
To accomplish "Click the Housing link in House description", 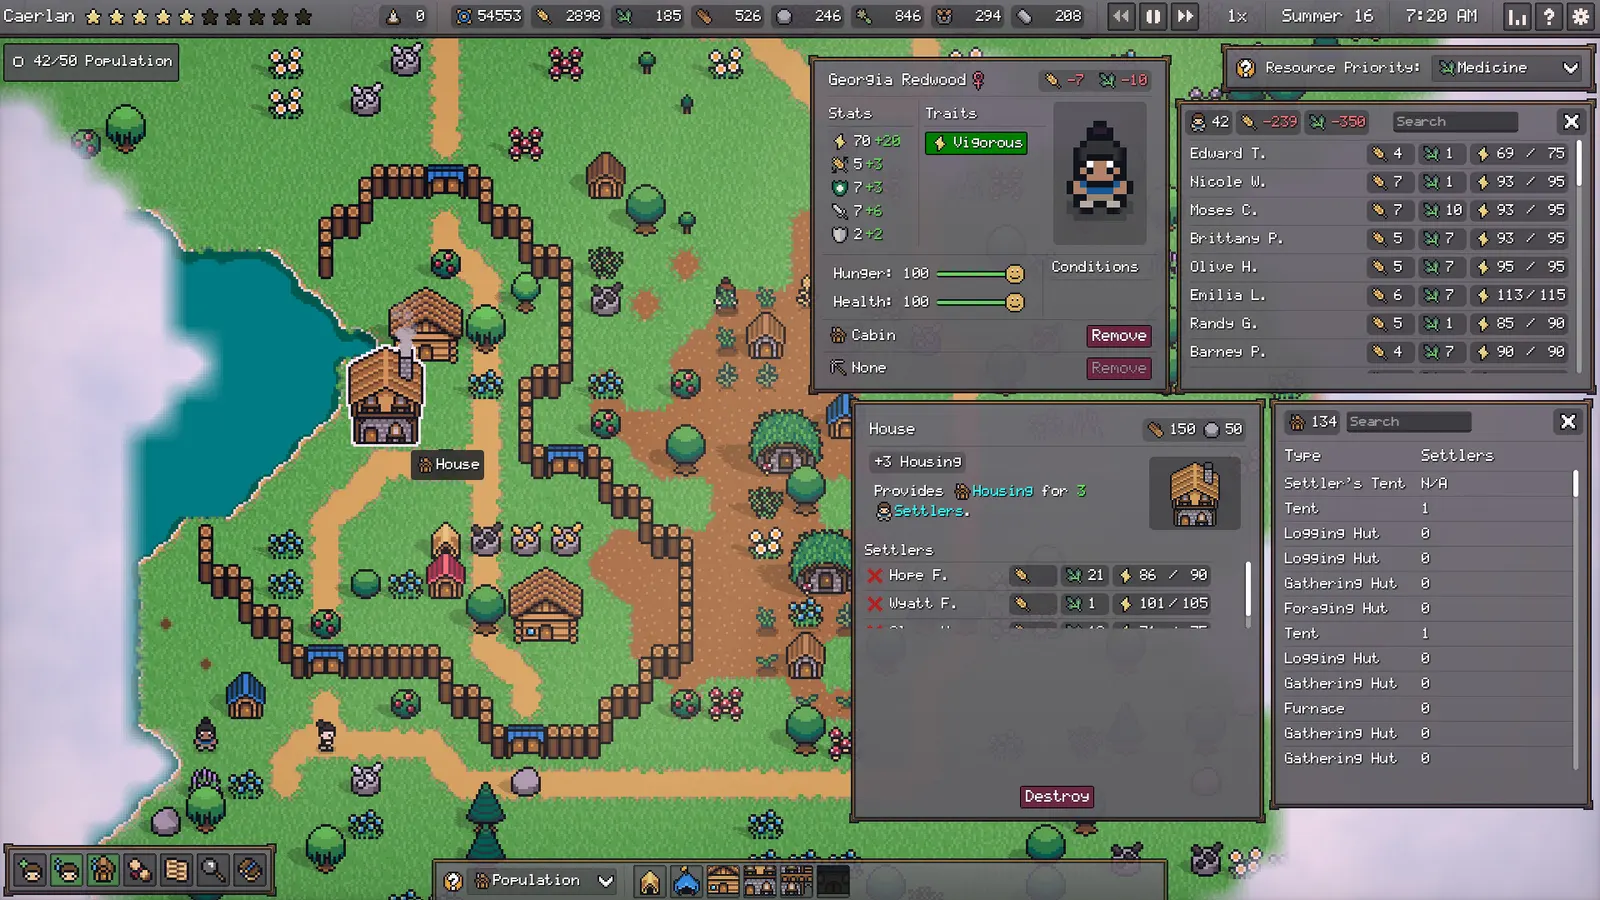I will (x=994, y=491).
